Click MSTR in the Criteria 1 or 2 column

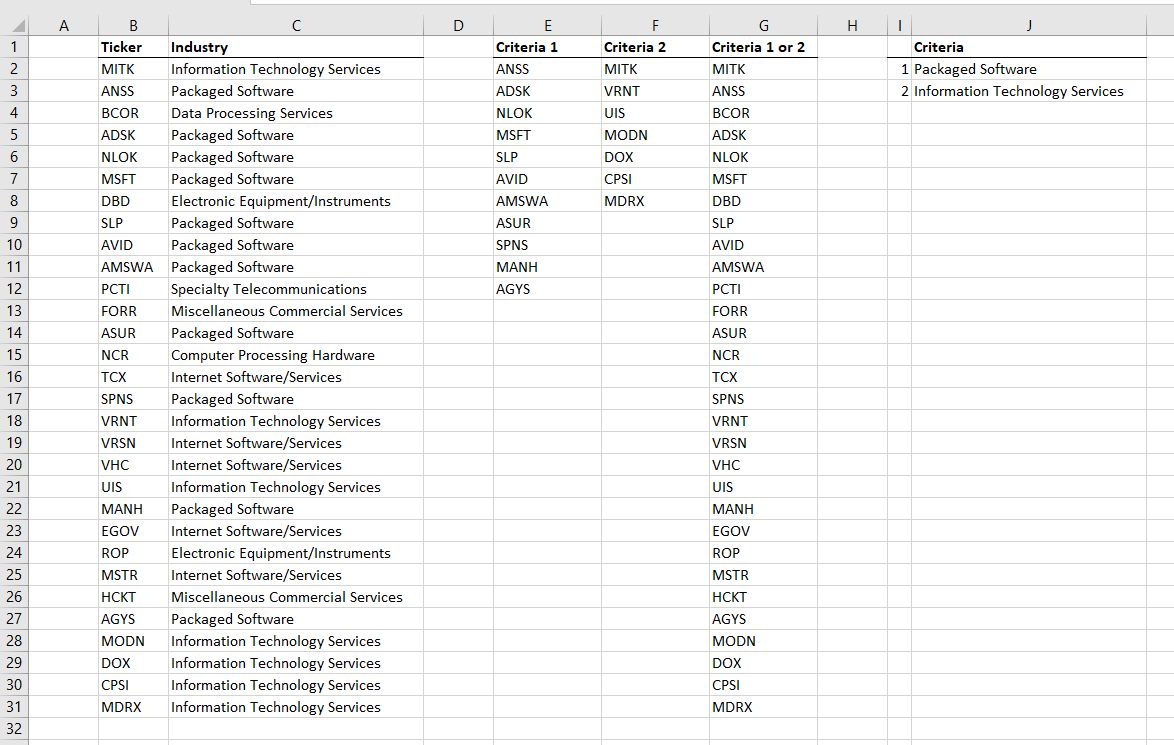coord(763,575)
